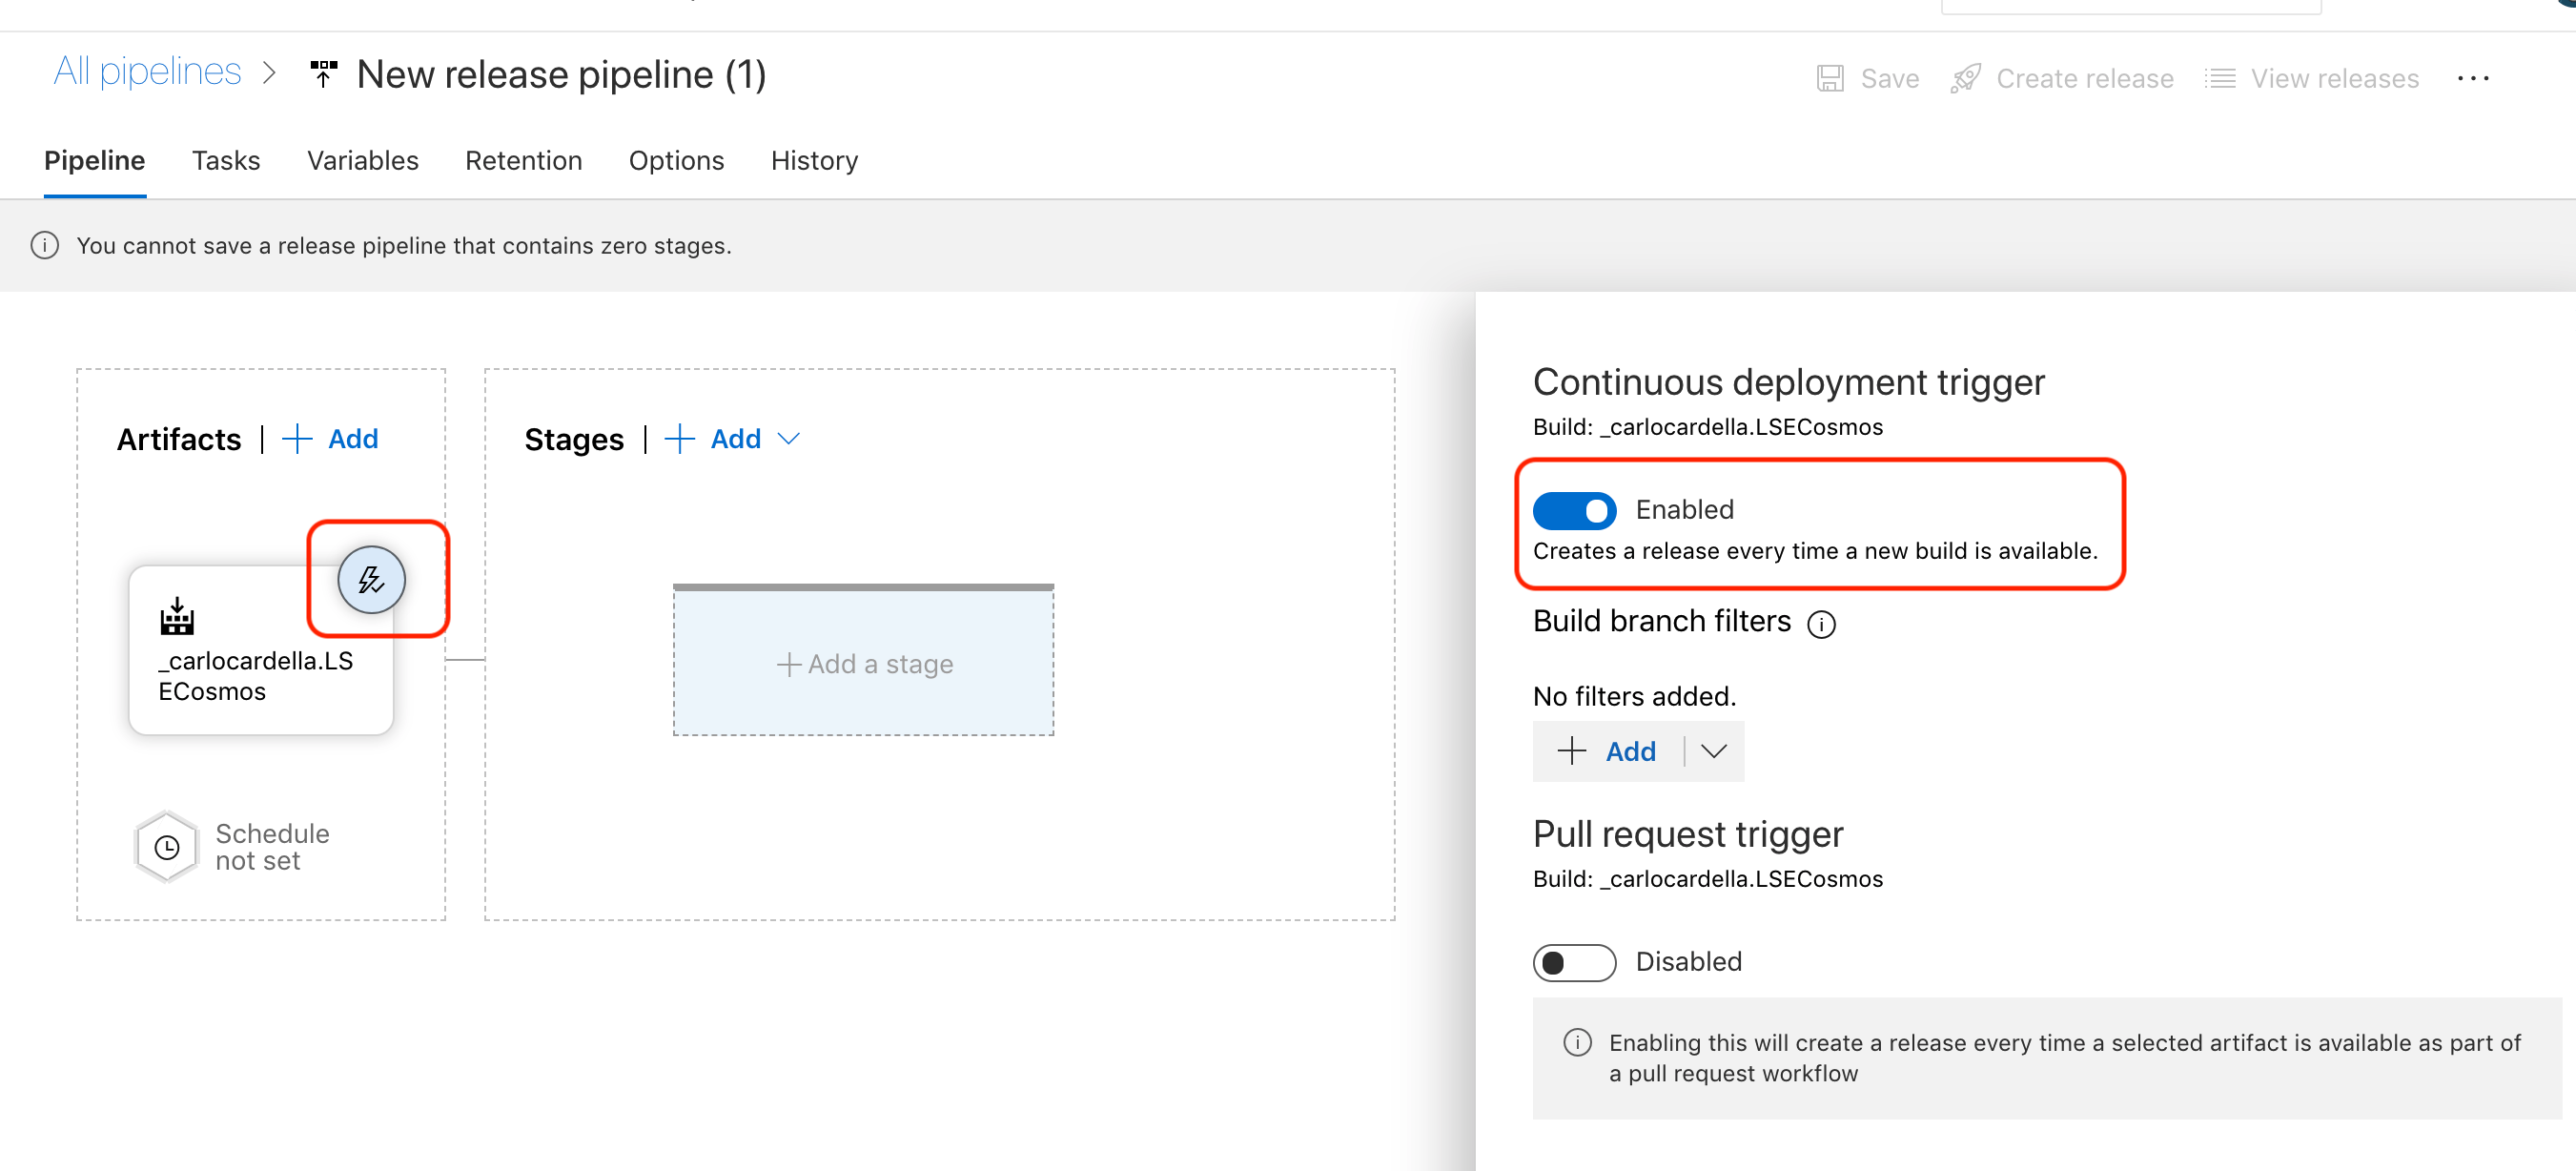Navigate to All pipelines breadcrumb
Image resolution: width=2576 pixels, height=1171 pixels.
point(148,72)
